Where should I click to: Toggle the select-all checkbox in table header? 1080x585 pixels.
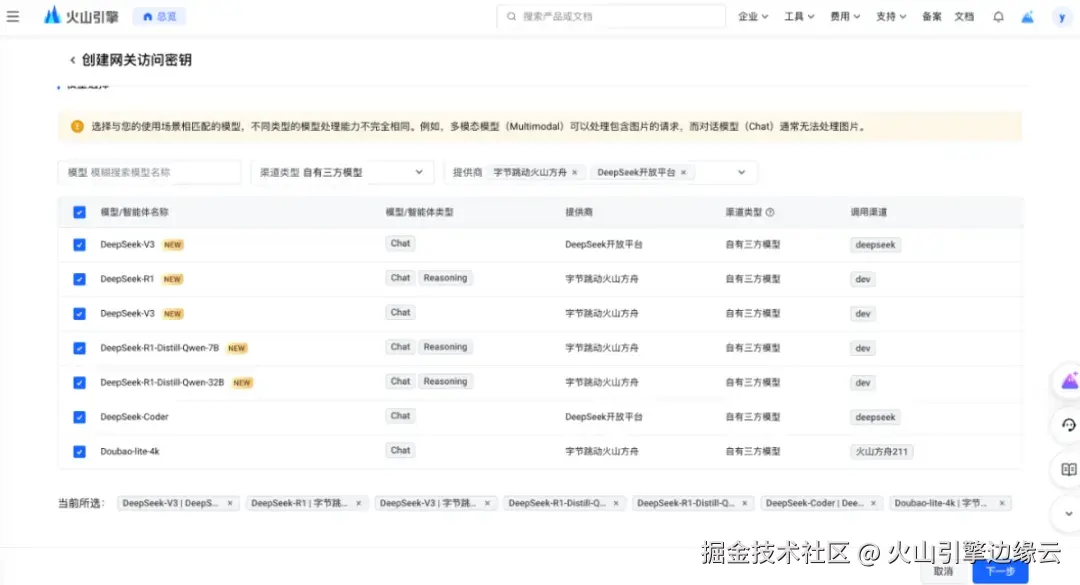pos(79,212)
